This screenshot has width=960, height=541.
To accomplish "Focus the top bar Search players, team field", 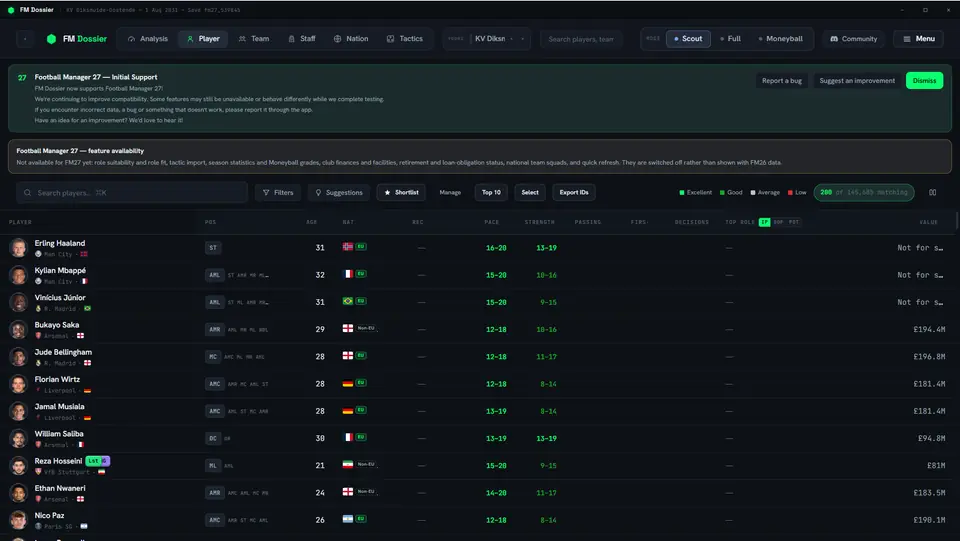I will (x=581, y=39).
